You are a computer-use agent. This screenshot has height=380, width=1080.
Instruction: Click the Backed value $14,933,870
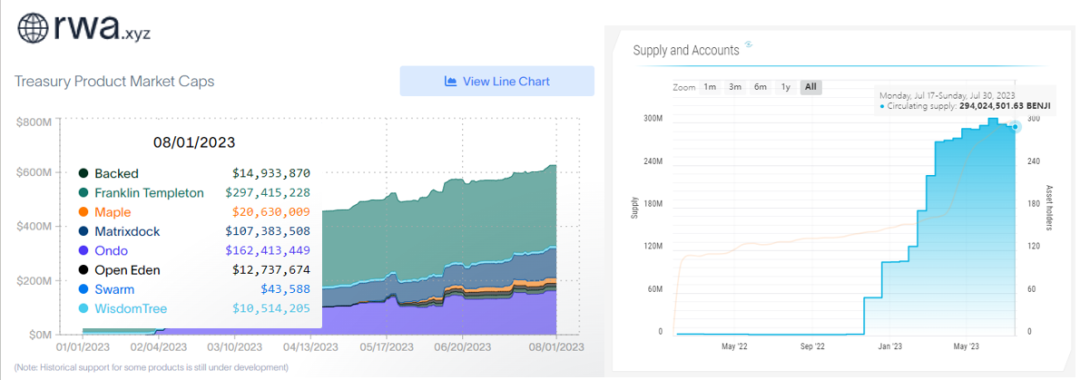(x=271, y=173)
